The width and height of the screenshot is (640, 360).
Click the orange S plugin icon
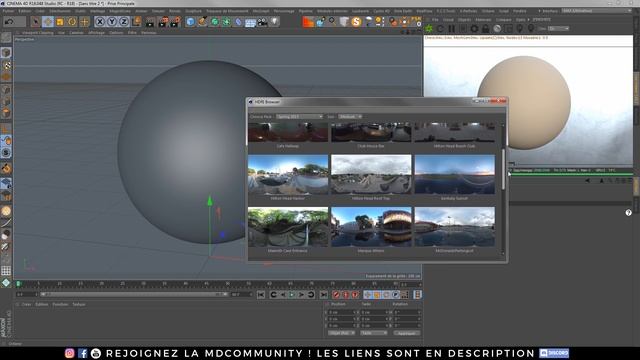pos(356,22)
